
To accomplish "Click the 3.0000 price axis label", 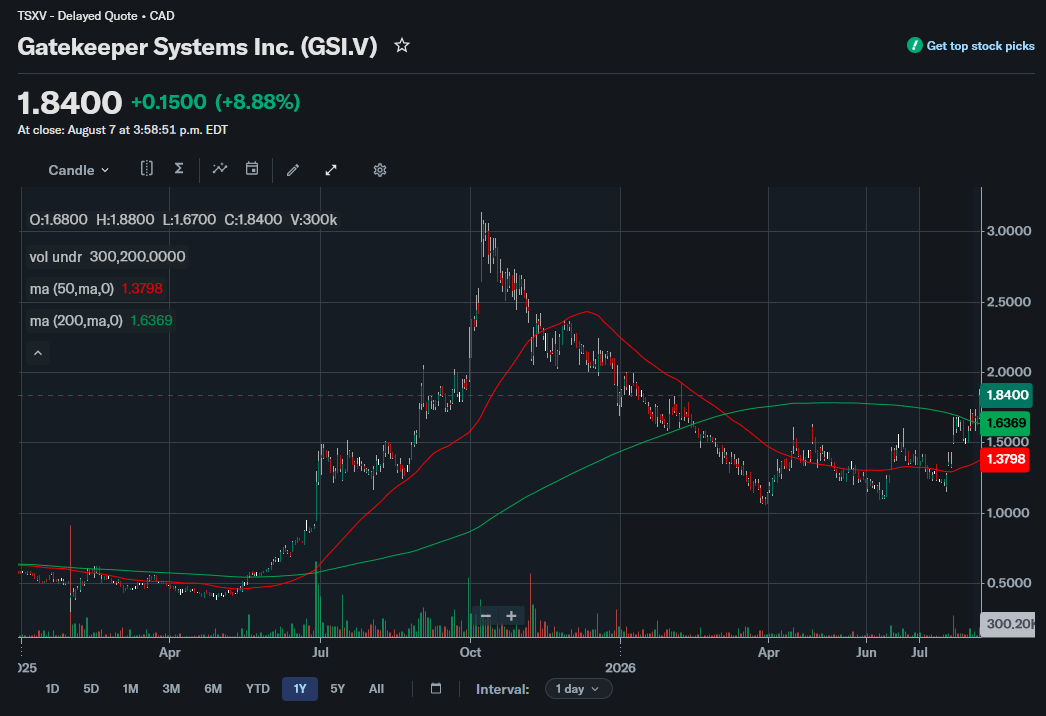I will click(x=1009, y=231).
